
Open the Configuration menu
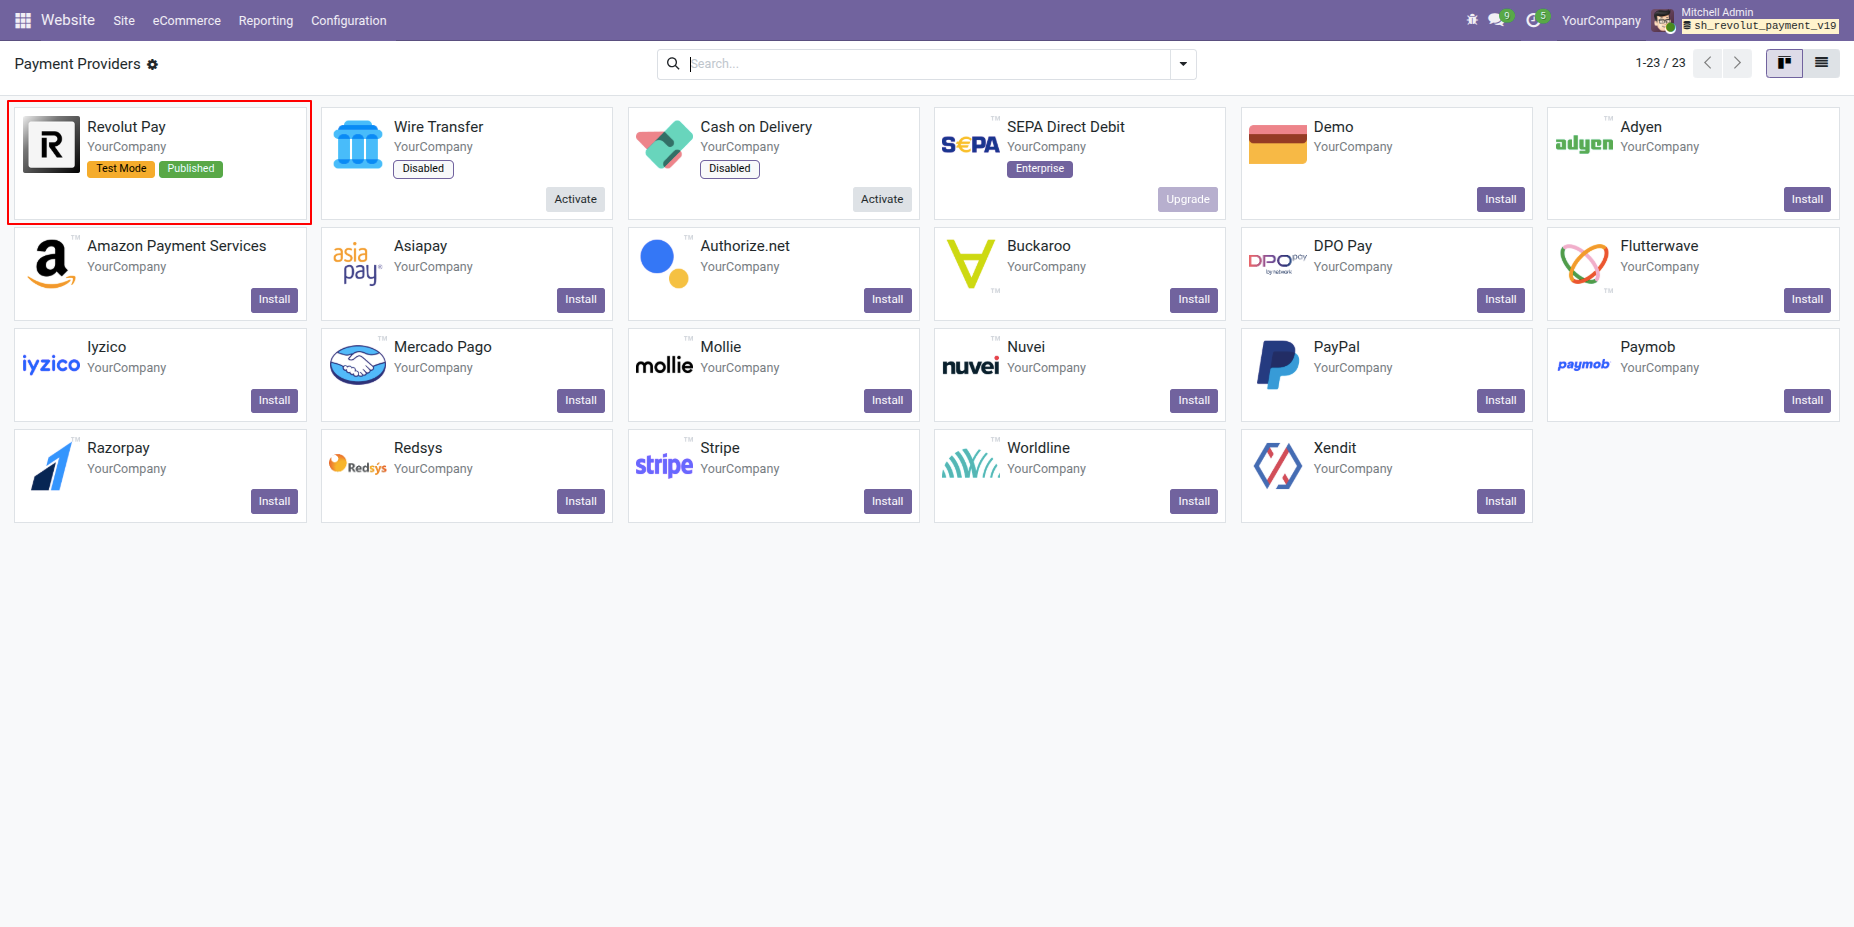[349, 20]
